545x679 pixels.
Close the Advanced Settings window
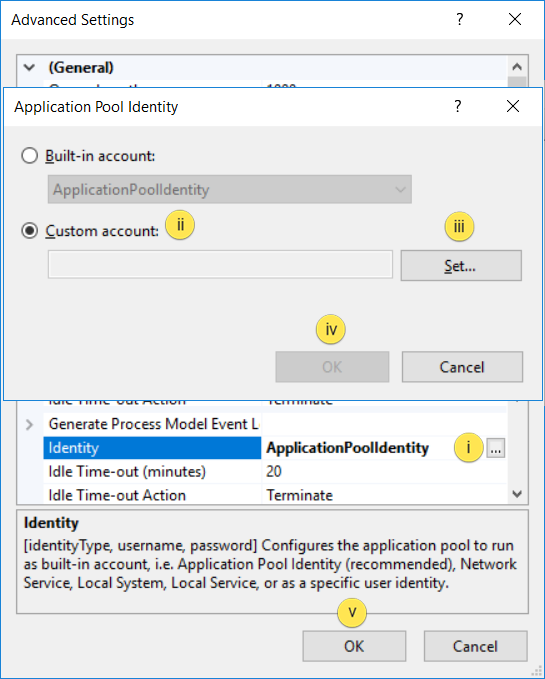515,19
